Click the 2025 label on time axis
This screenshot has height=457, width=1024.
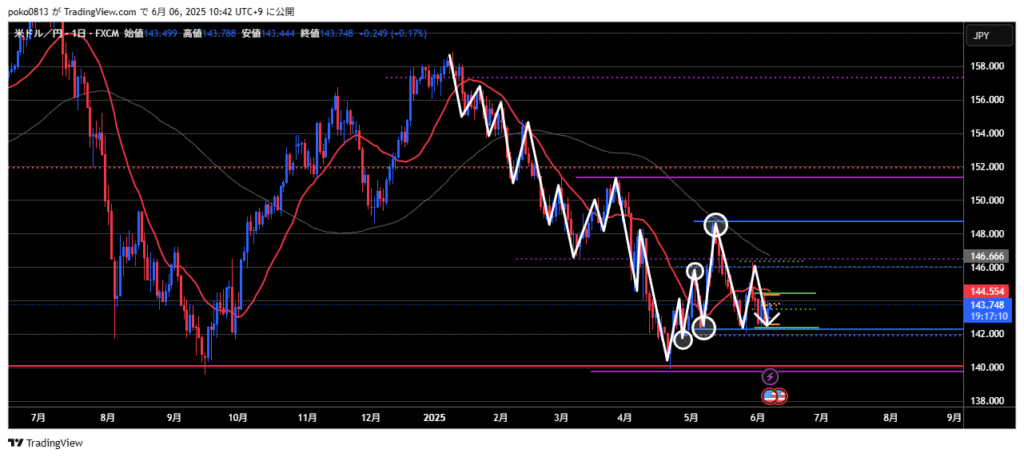pos(433,417)
